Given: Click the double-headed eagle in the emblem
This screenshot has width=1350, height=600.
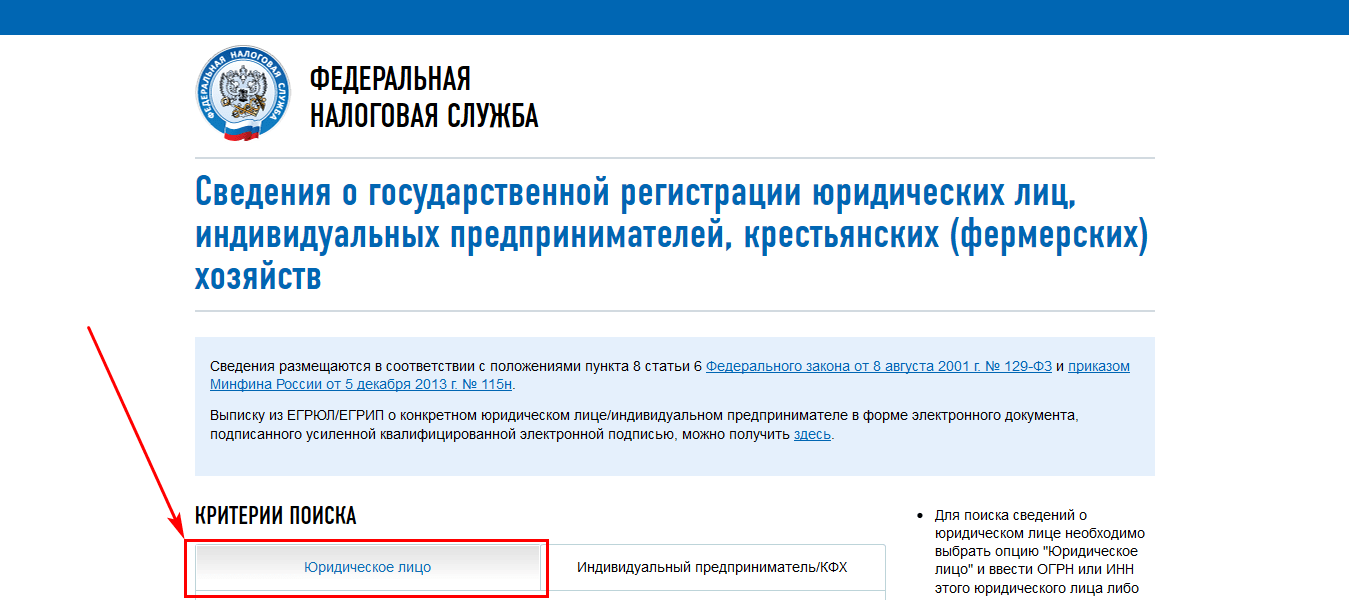Looking at the screenshot, I should [243, 92].
